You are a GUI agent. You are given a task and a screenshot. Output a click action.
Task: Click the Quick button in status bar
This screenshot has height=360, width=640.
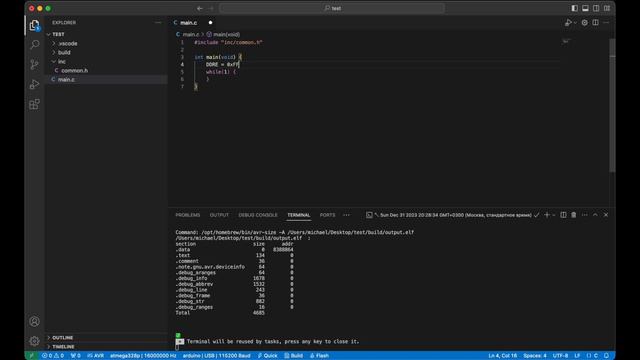point(267,356)
